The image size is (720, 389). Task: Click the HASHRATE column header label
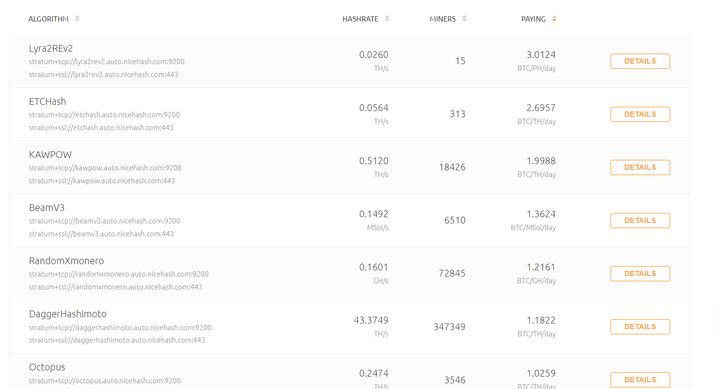360,19
